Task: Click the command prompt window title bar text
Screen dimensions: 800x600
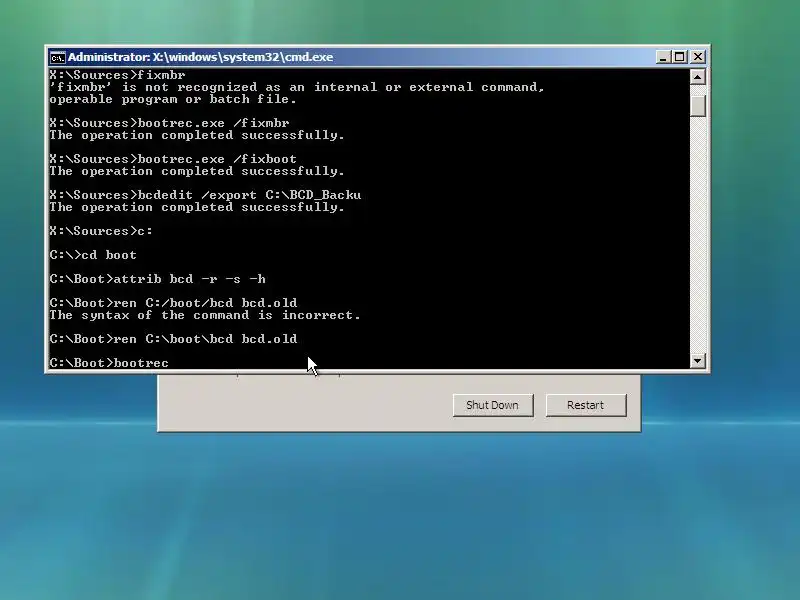Action: coord(201,57)
